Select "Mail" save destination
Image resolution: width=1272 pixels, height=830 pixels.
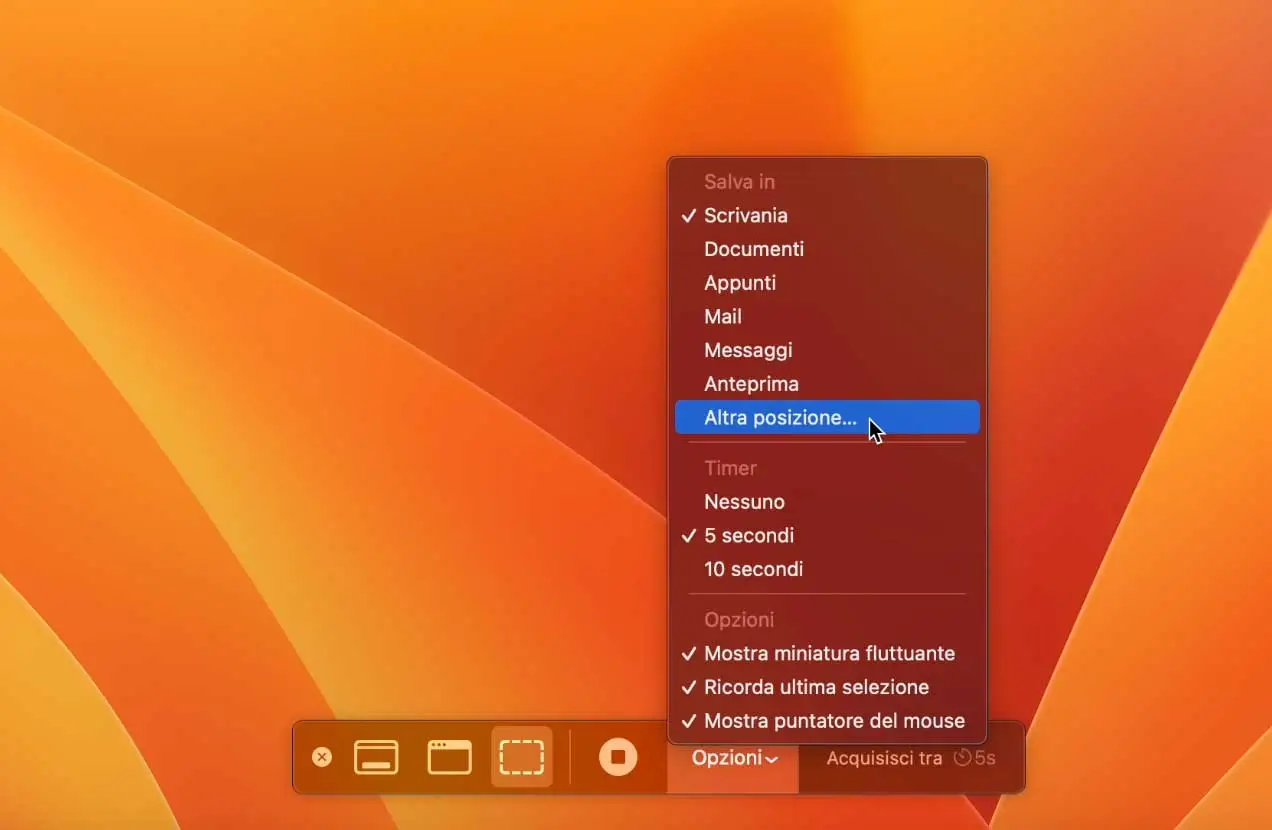[722, 316]
